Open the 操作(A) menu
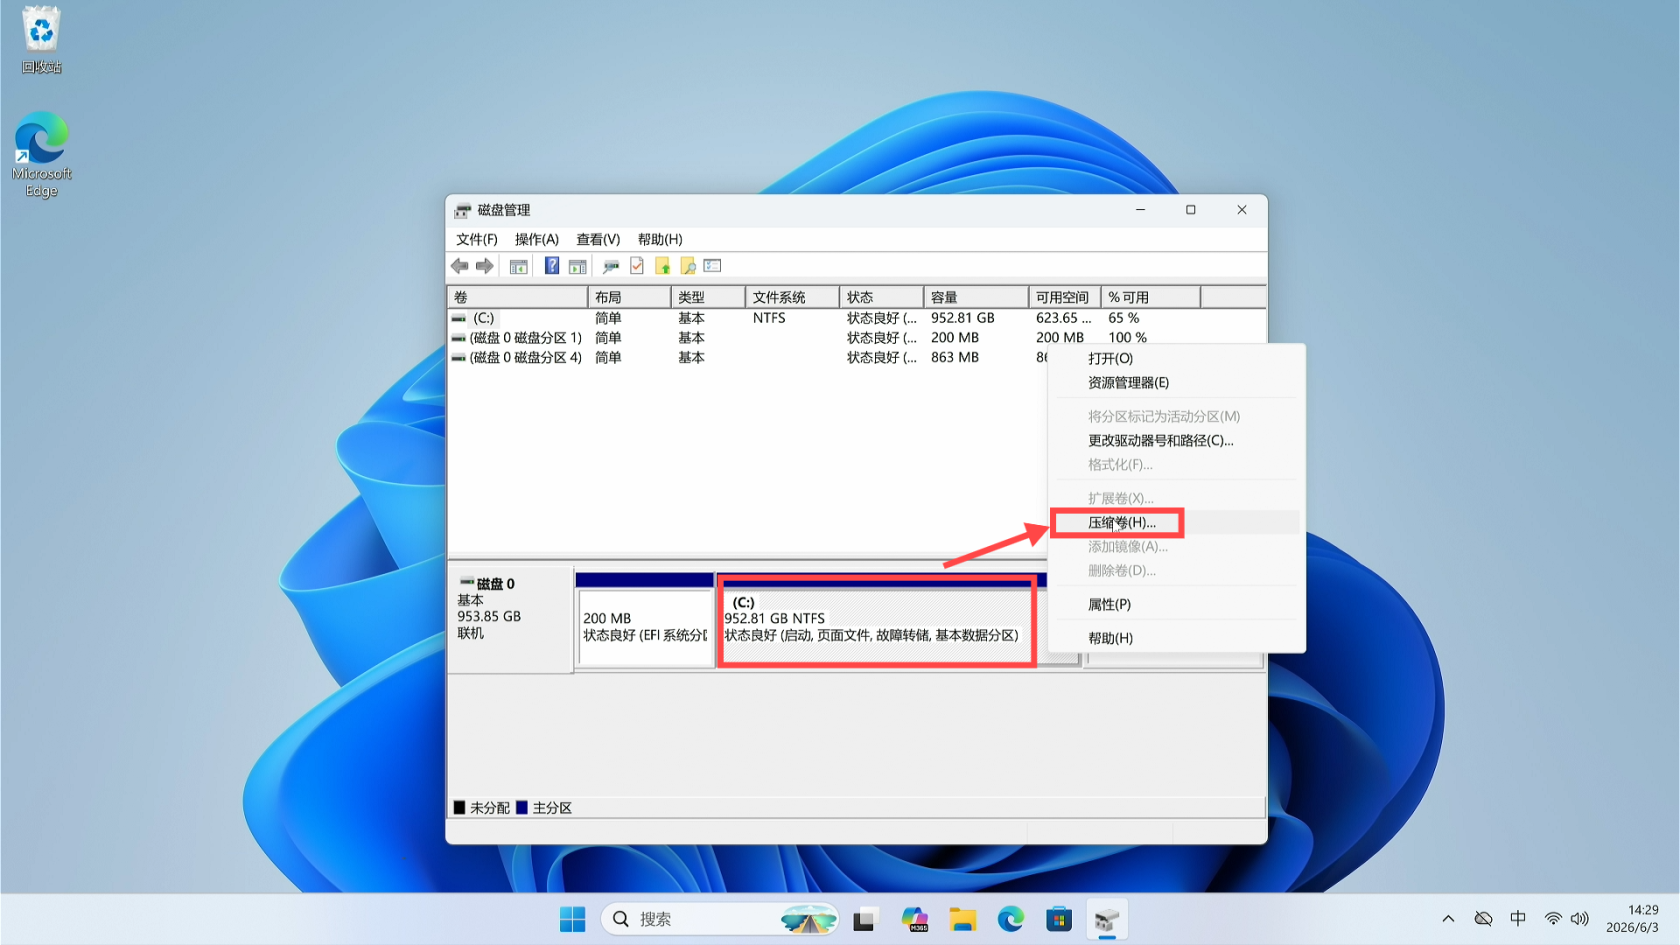1680x945 pixels. tap(537, 240)
